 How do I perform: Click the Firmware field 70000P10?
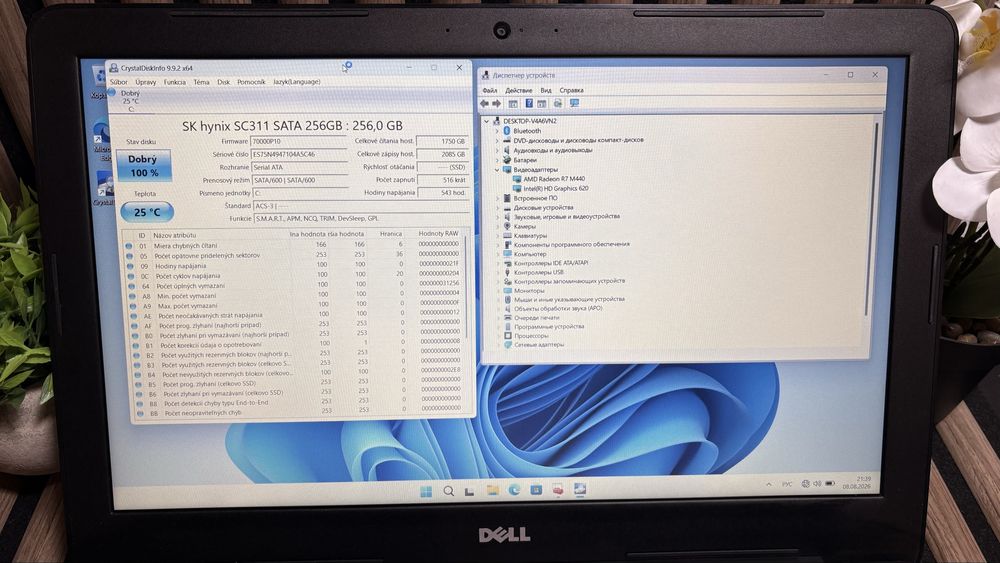[x=298, y=142]
